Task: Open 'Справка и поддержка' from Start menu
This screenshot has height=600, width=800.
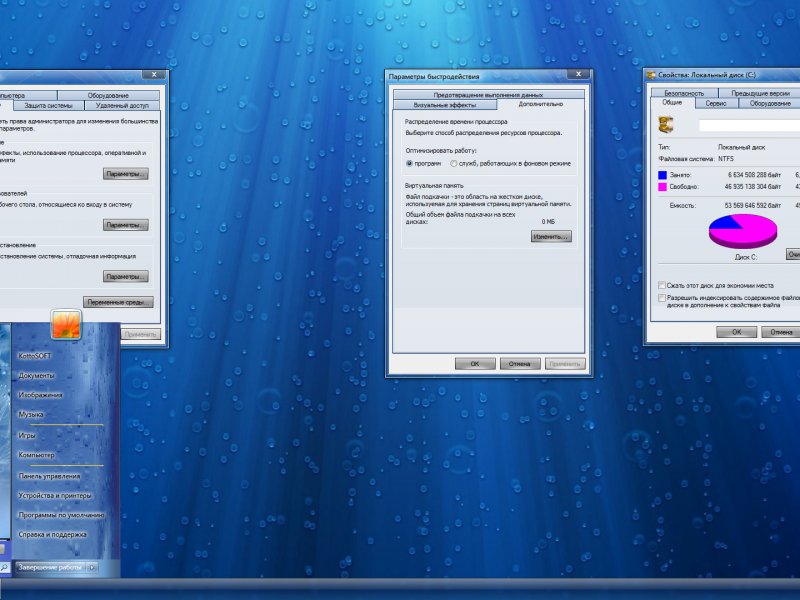Action: (53, 534)
